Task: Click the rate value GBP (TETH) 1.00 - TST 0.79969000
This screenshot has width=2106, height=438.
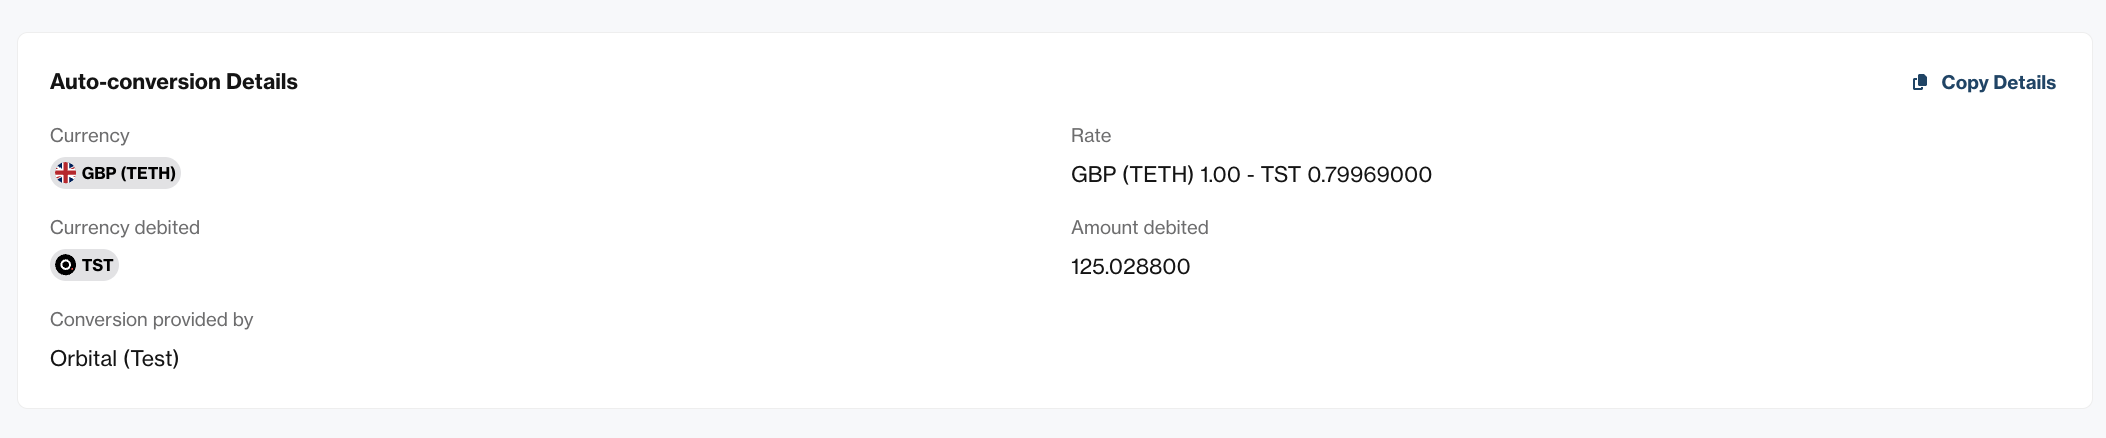Action: [1251, 175]
